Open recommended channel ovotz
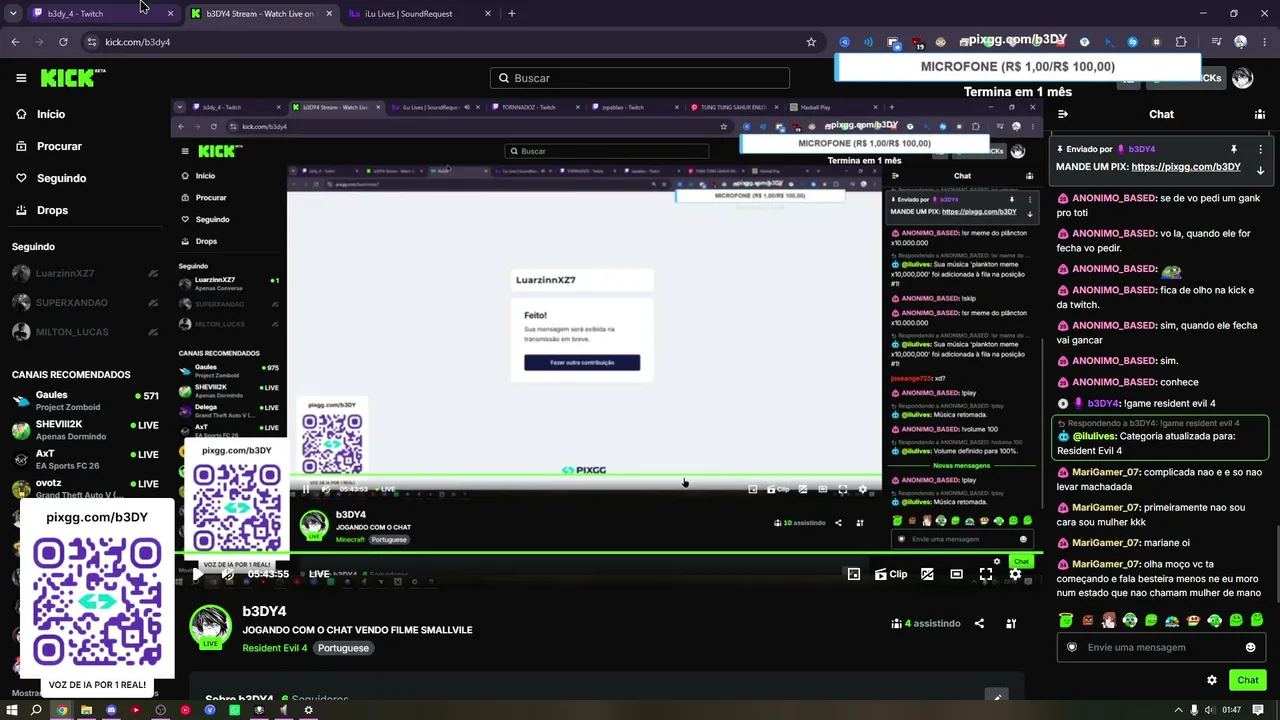 (85, 489)
